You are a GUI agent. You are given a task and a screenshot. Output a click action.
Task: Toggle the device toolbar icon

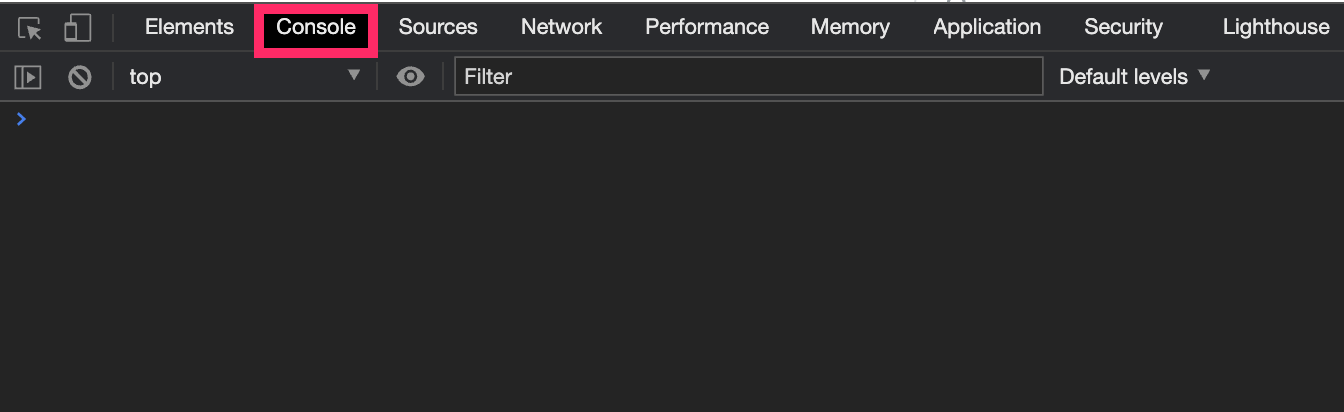(x=77, y=28)
